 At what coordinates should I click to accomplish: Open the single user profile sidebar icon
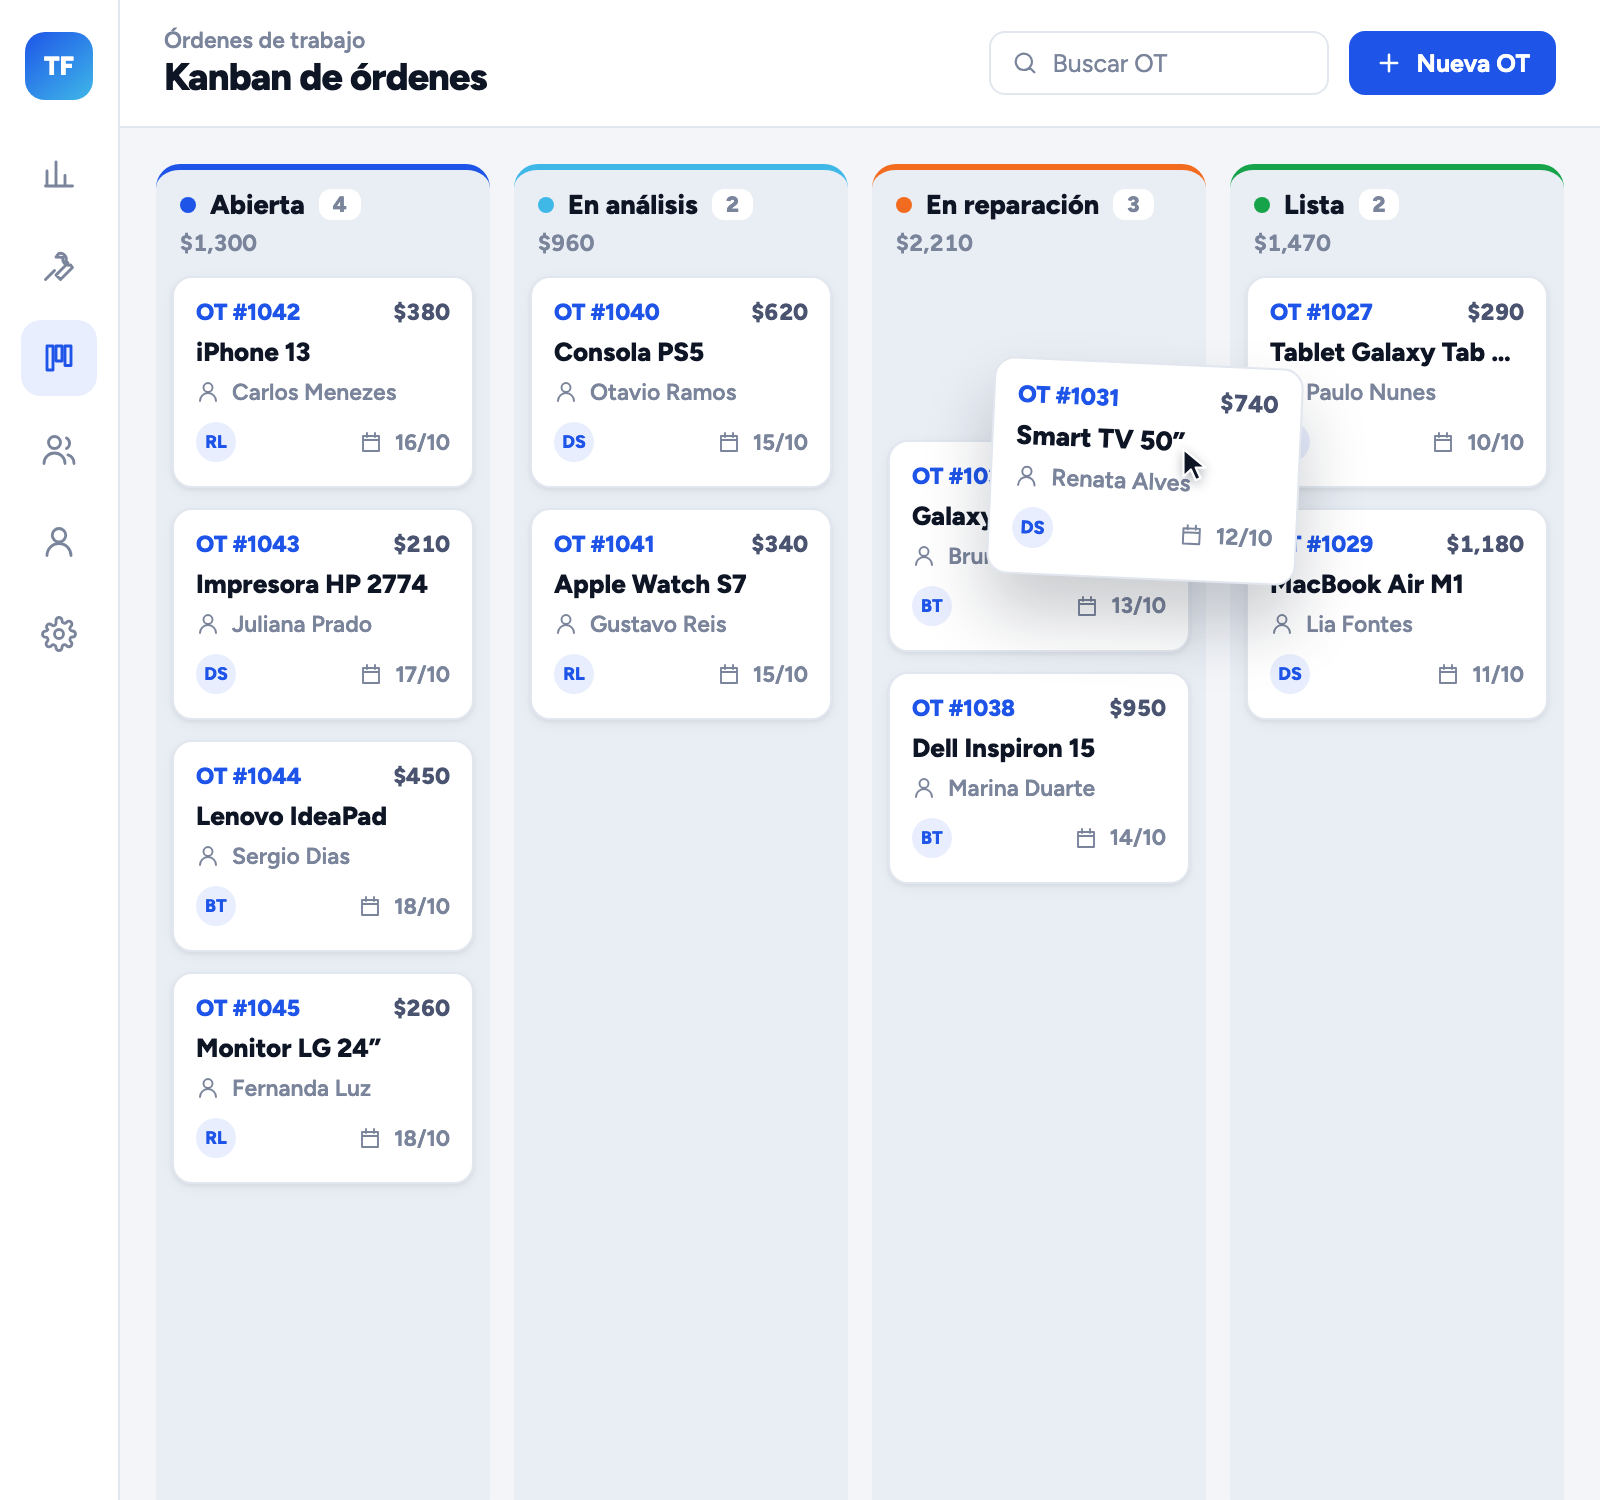(59, 542)
